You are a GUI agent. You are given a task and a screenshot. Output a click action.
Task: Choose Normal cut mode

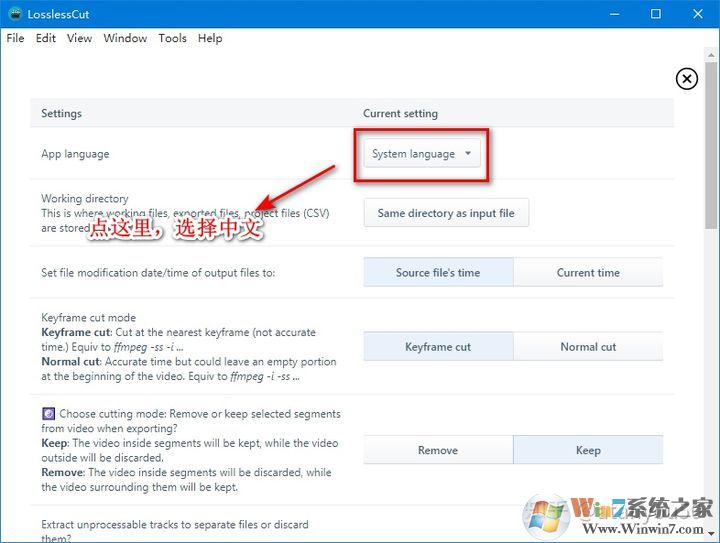(x=588, y=347)
